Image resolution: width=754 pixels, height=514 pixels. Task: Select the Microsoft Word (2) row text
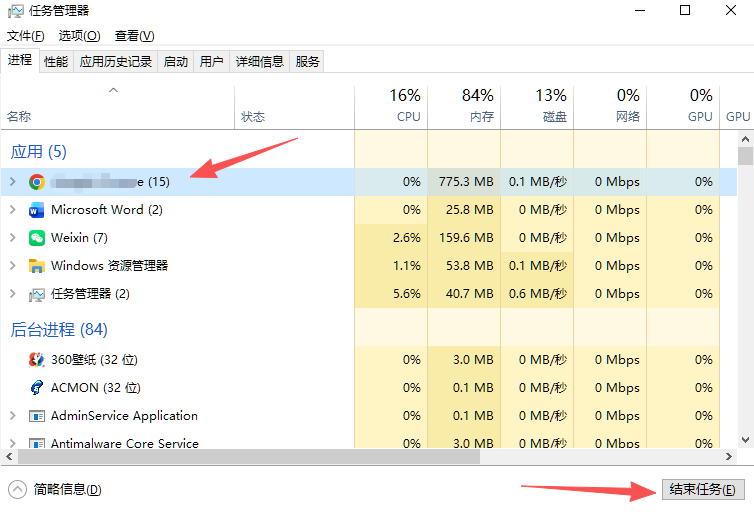pyautogui.click(x=107, y=210)
